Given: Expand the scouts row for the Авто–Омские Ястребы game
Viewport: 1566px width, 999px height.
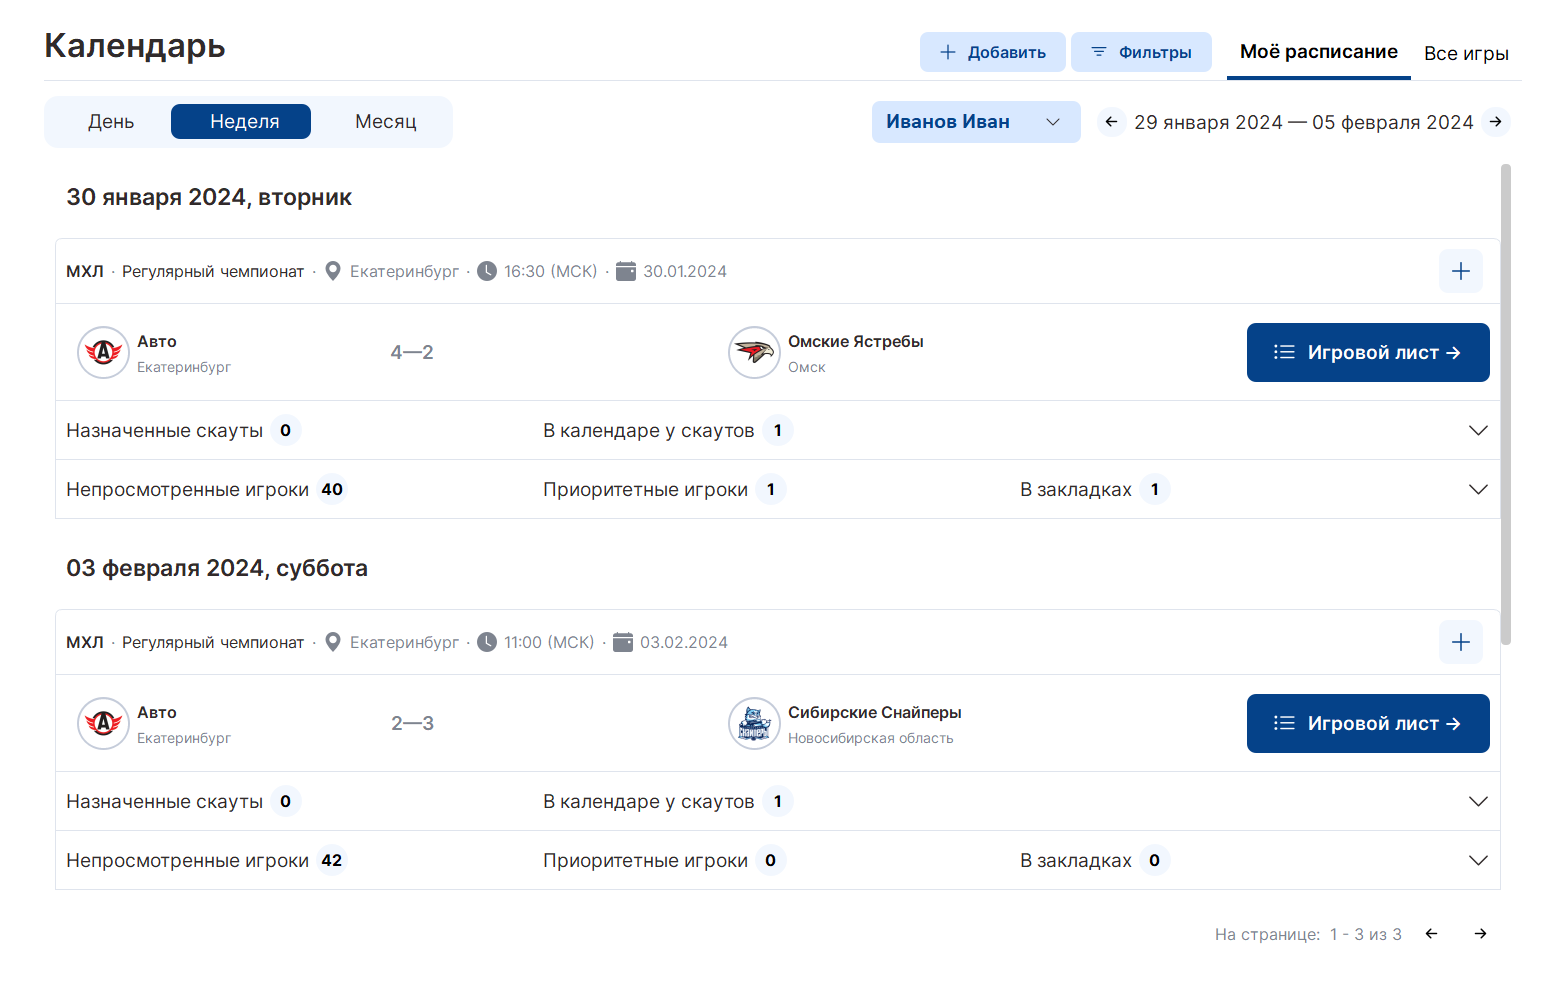Looking at the screenshot, I should point(1478,430).
